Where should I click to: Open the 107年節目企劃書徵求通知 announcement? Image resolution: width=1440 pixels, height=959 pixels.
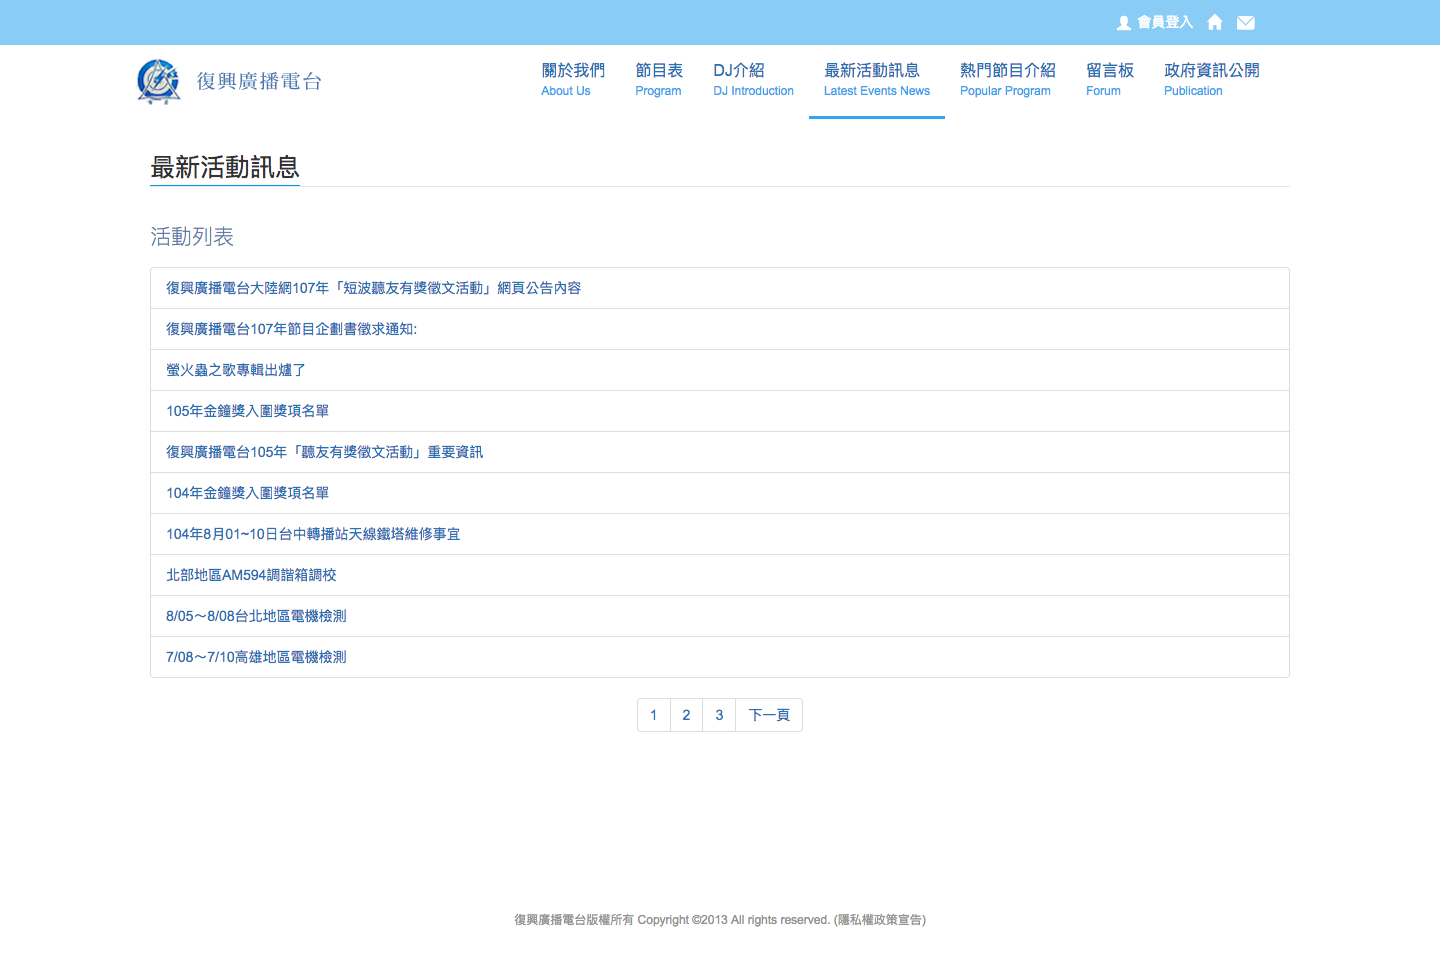point(291,329)
